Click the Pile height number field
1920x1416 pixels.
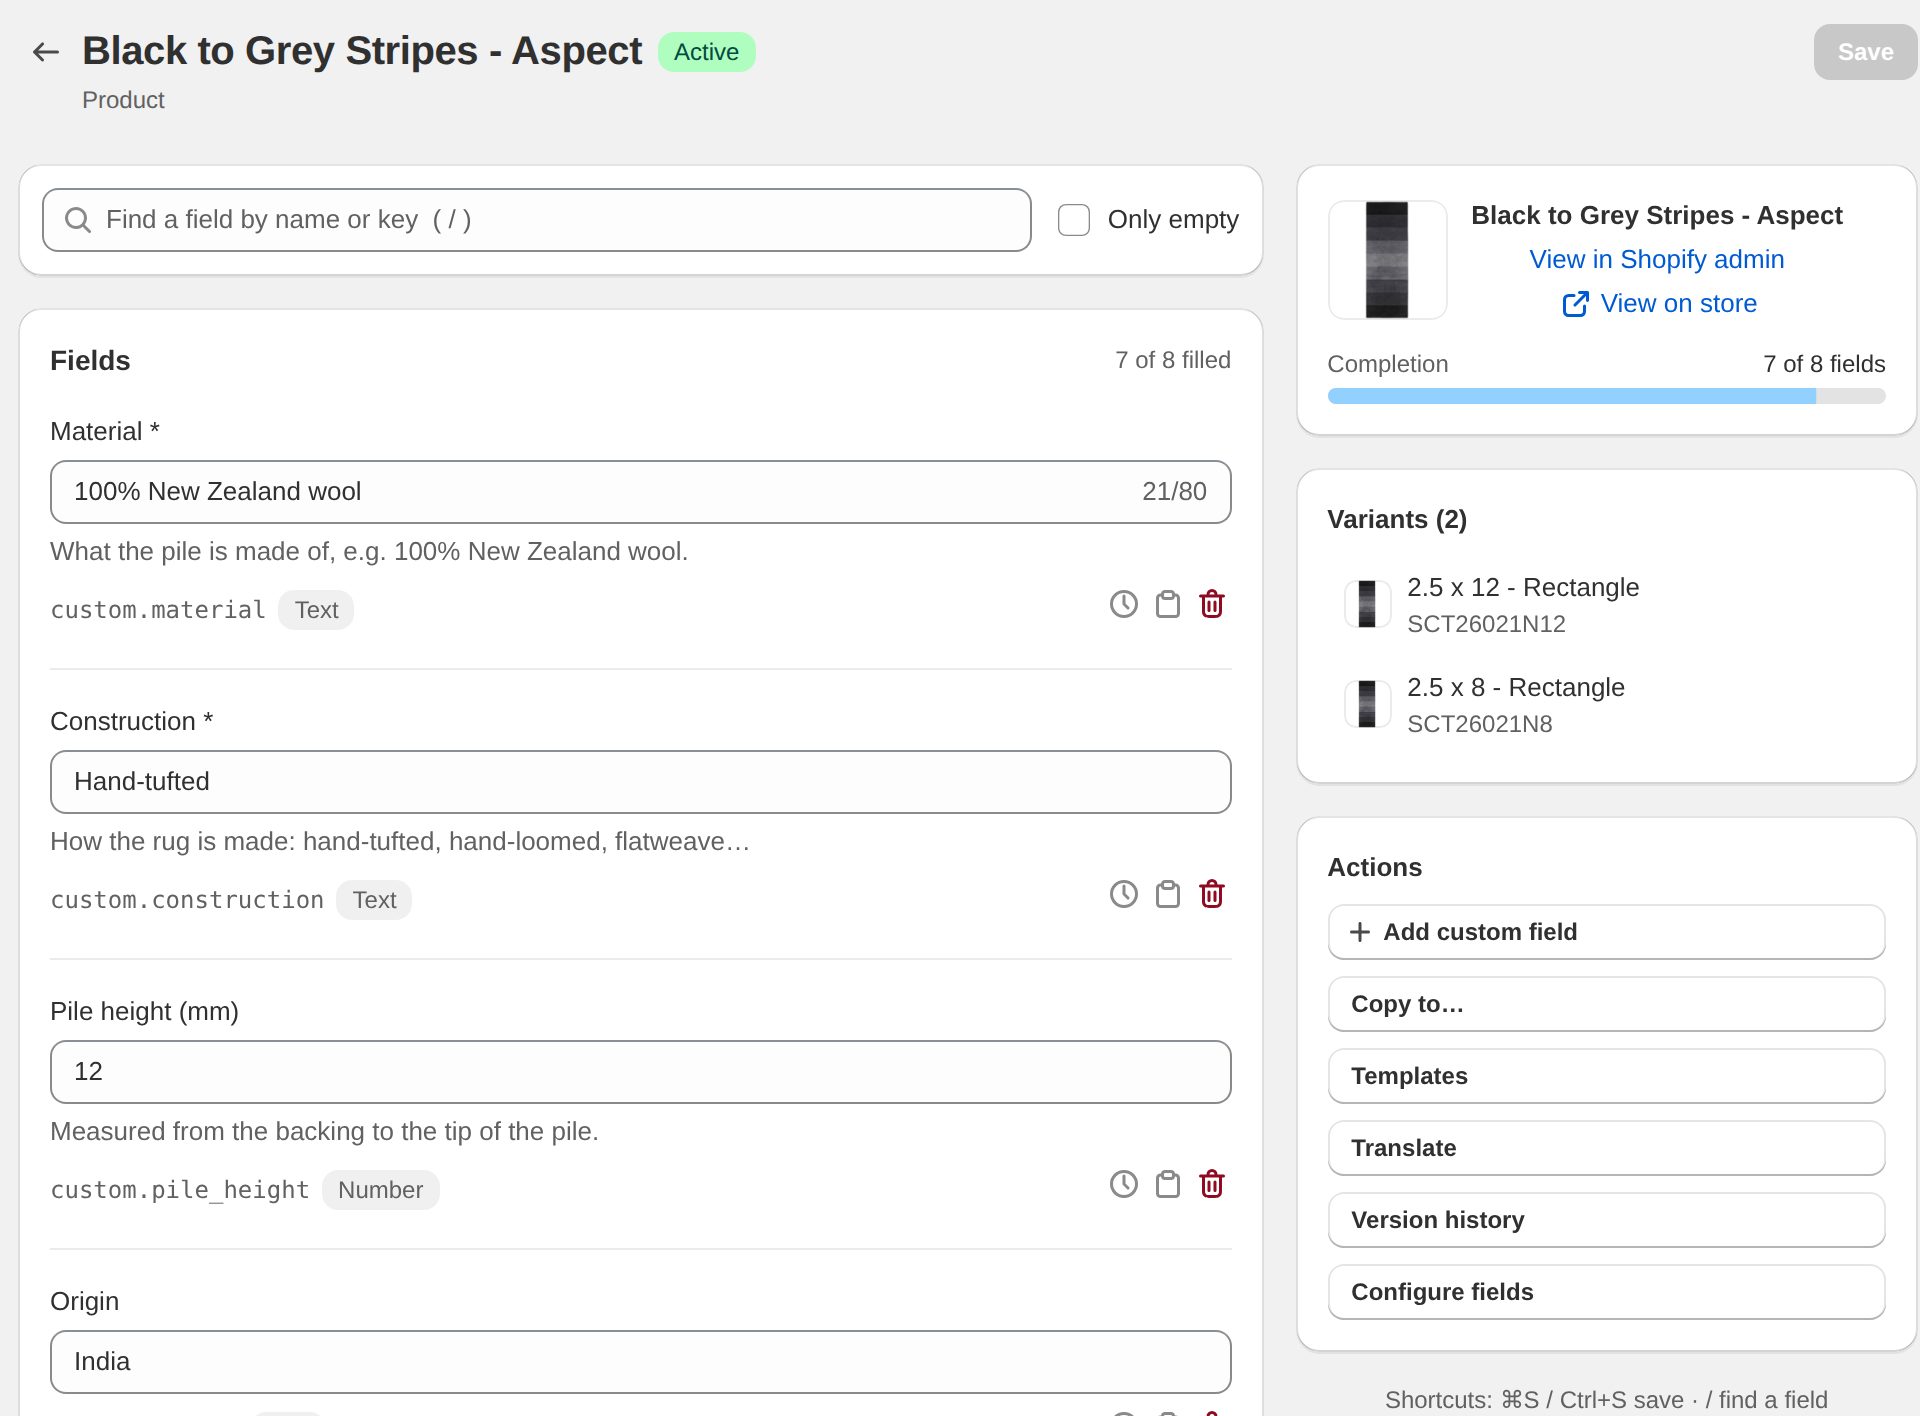pyautogui.click(x=640, y=1072)
